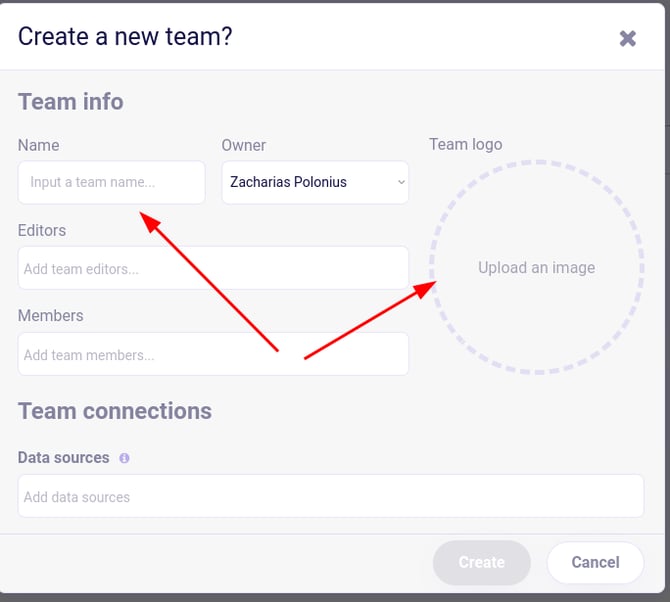Click the Create a new team title

(x=125, y=36)
